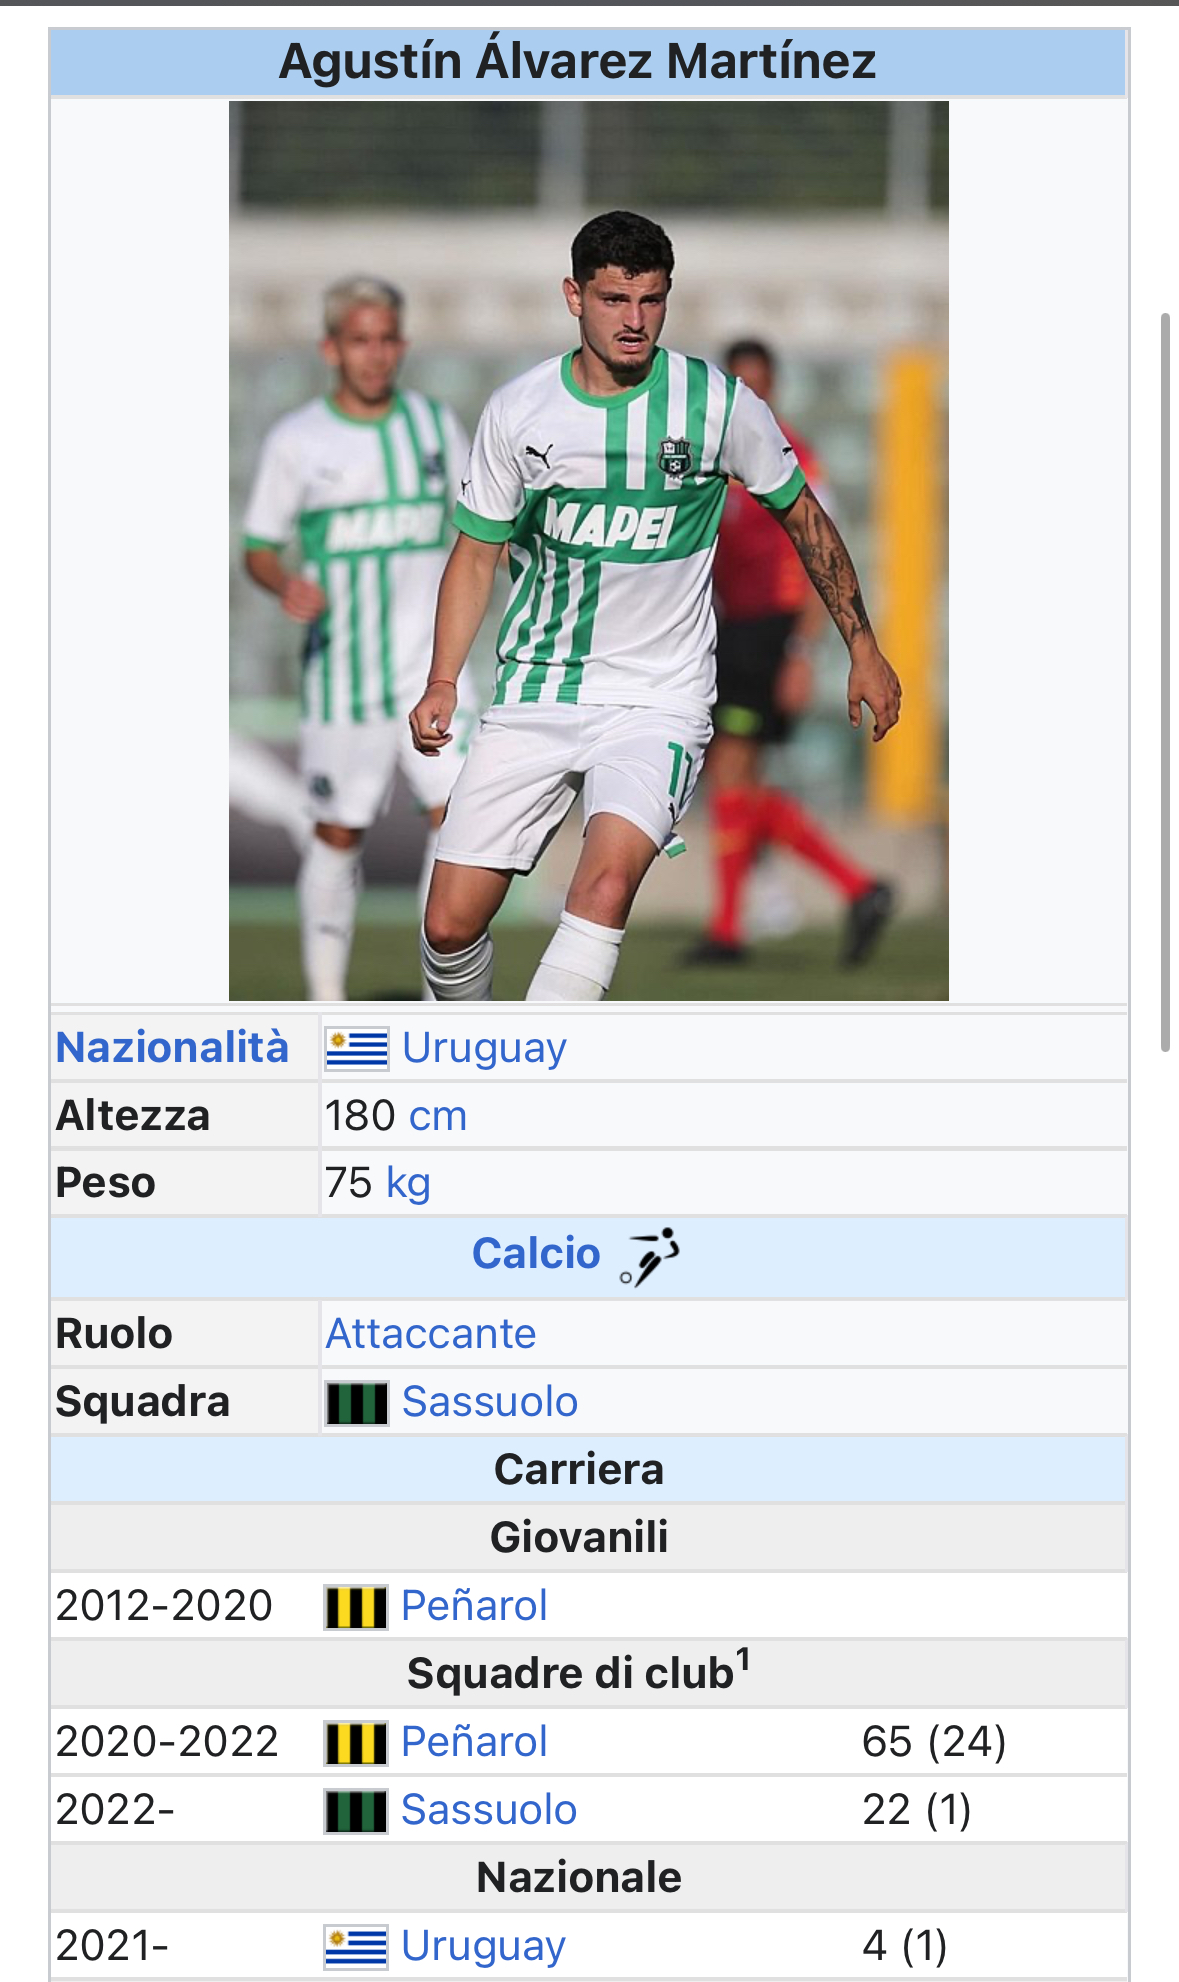1179x1982 pixels.
Task: Click the Uruguay flag icon in 2021- row
Action: 356,1947
